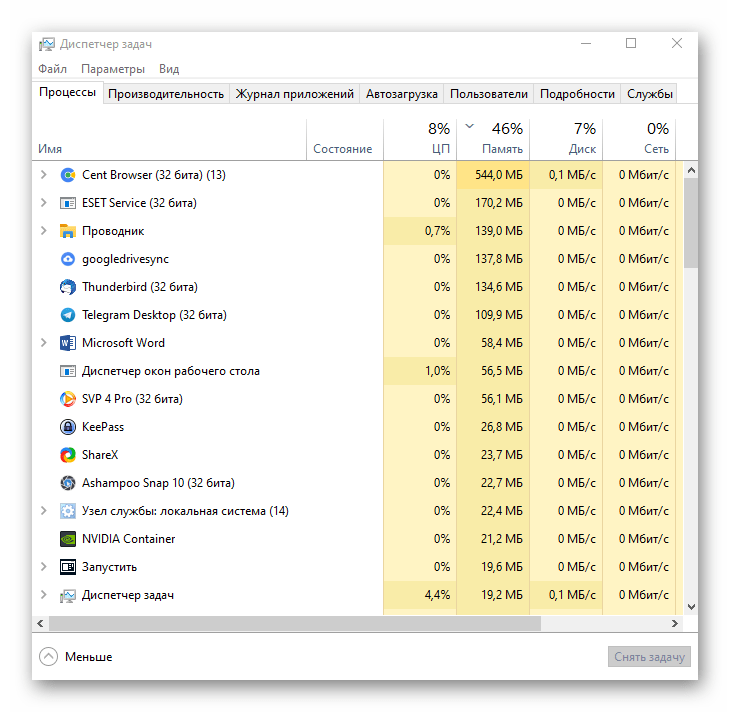The height and width of the screenshot is (712, 730).
Task: Switch to the Автозагрузка tab
Action: (x=401, y=94)
